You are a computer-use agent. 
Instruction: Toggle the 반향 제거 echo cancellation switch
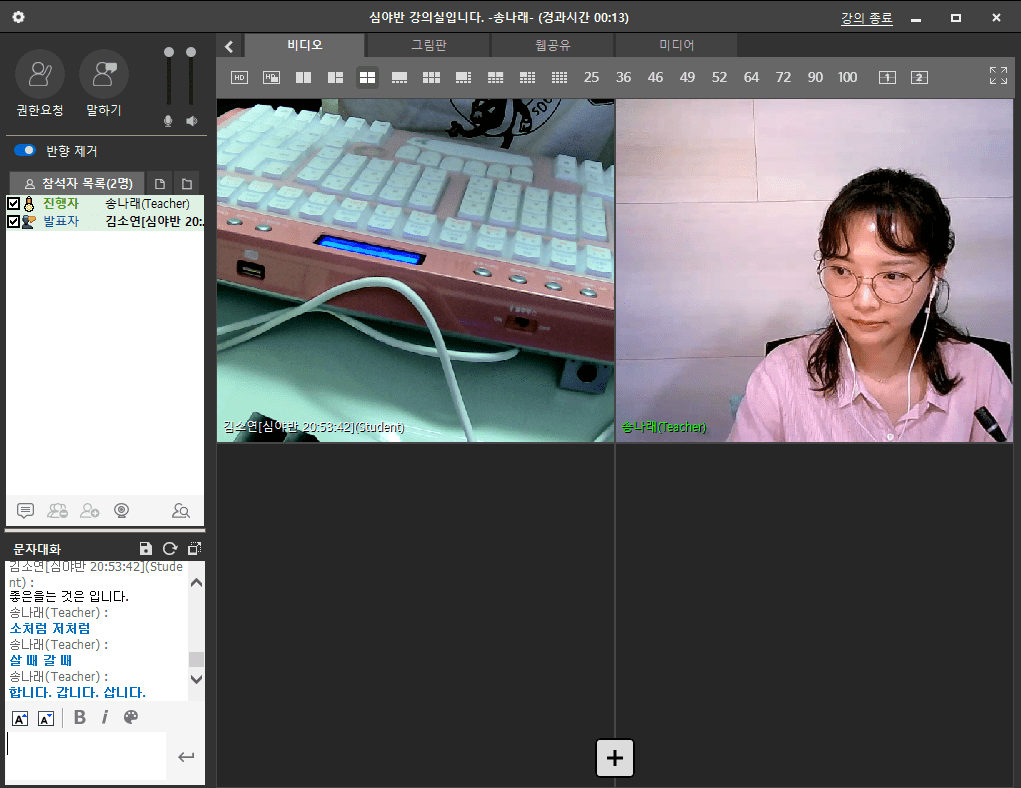25,150
